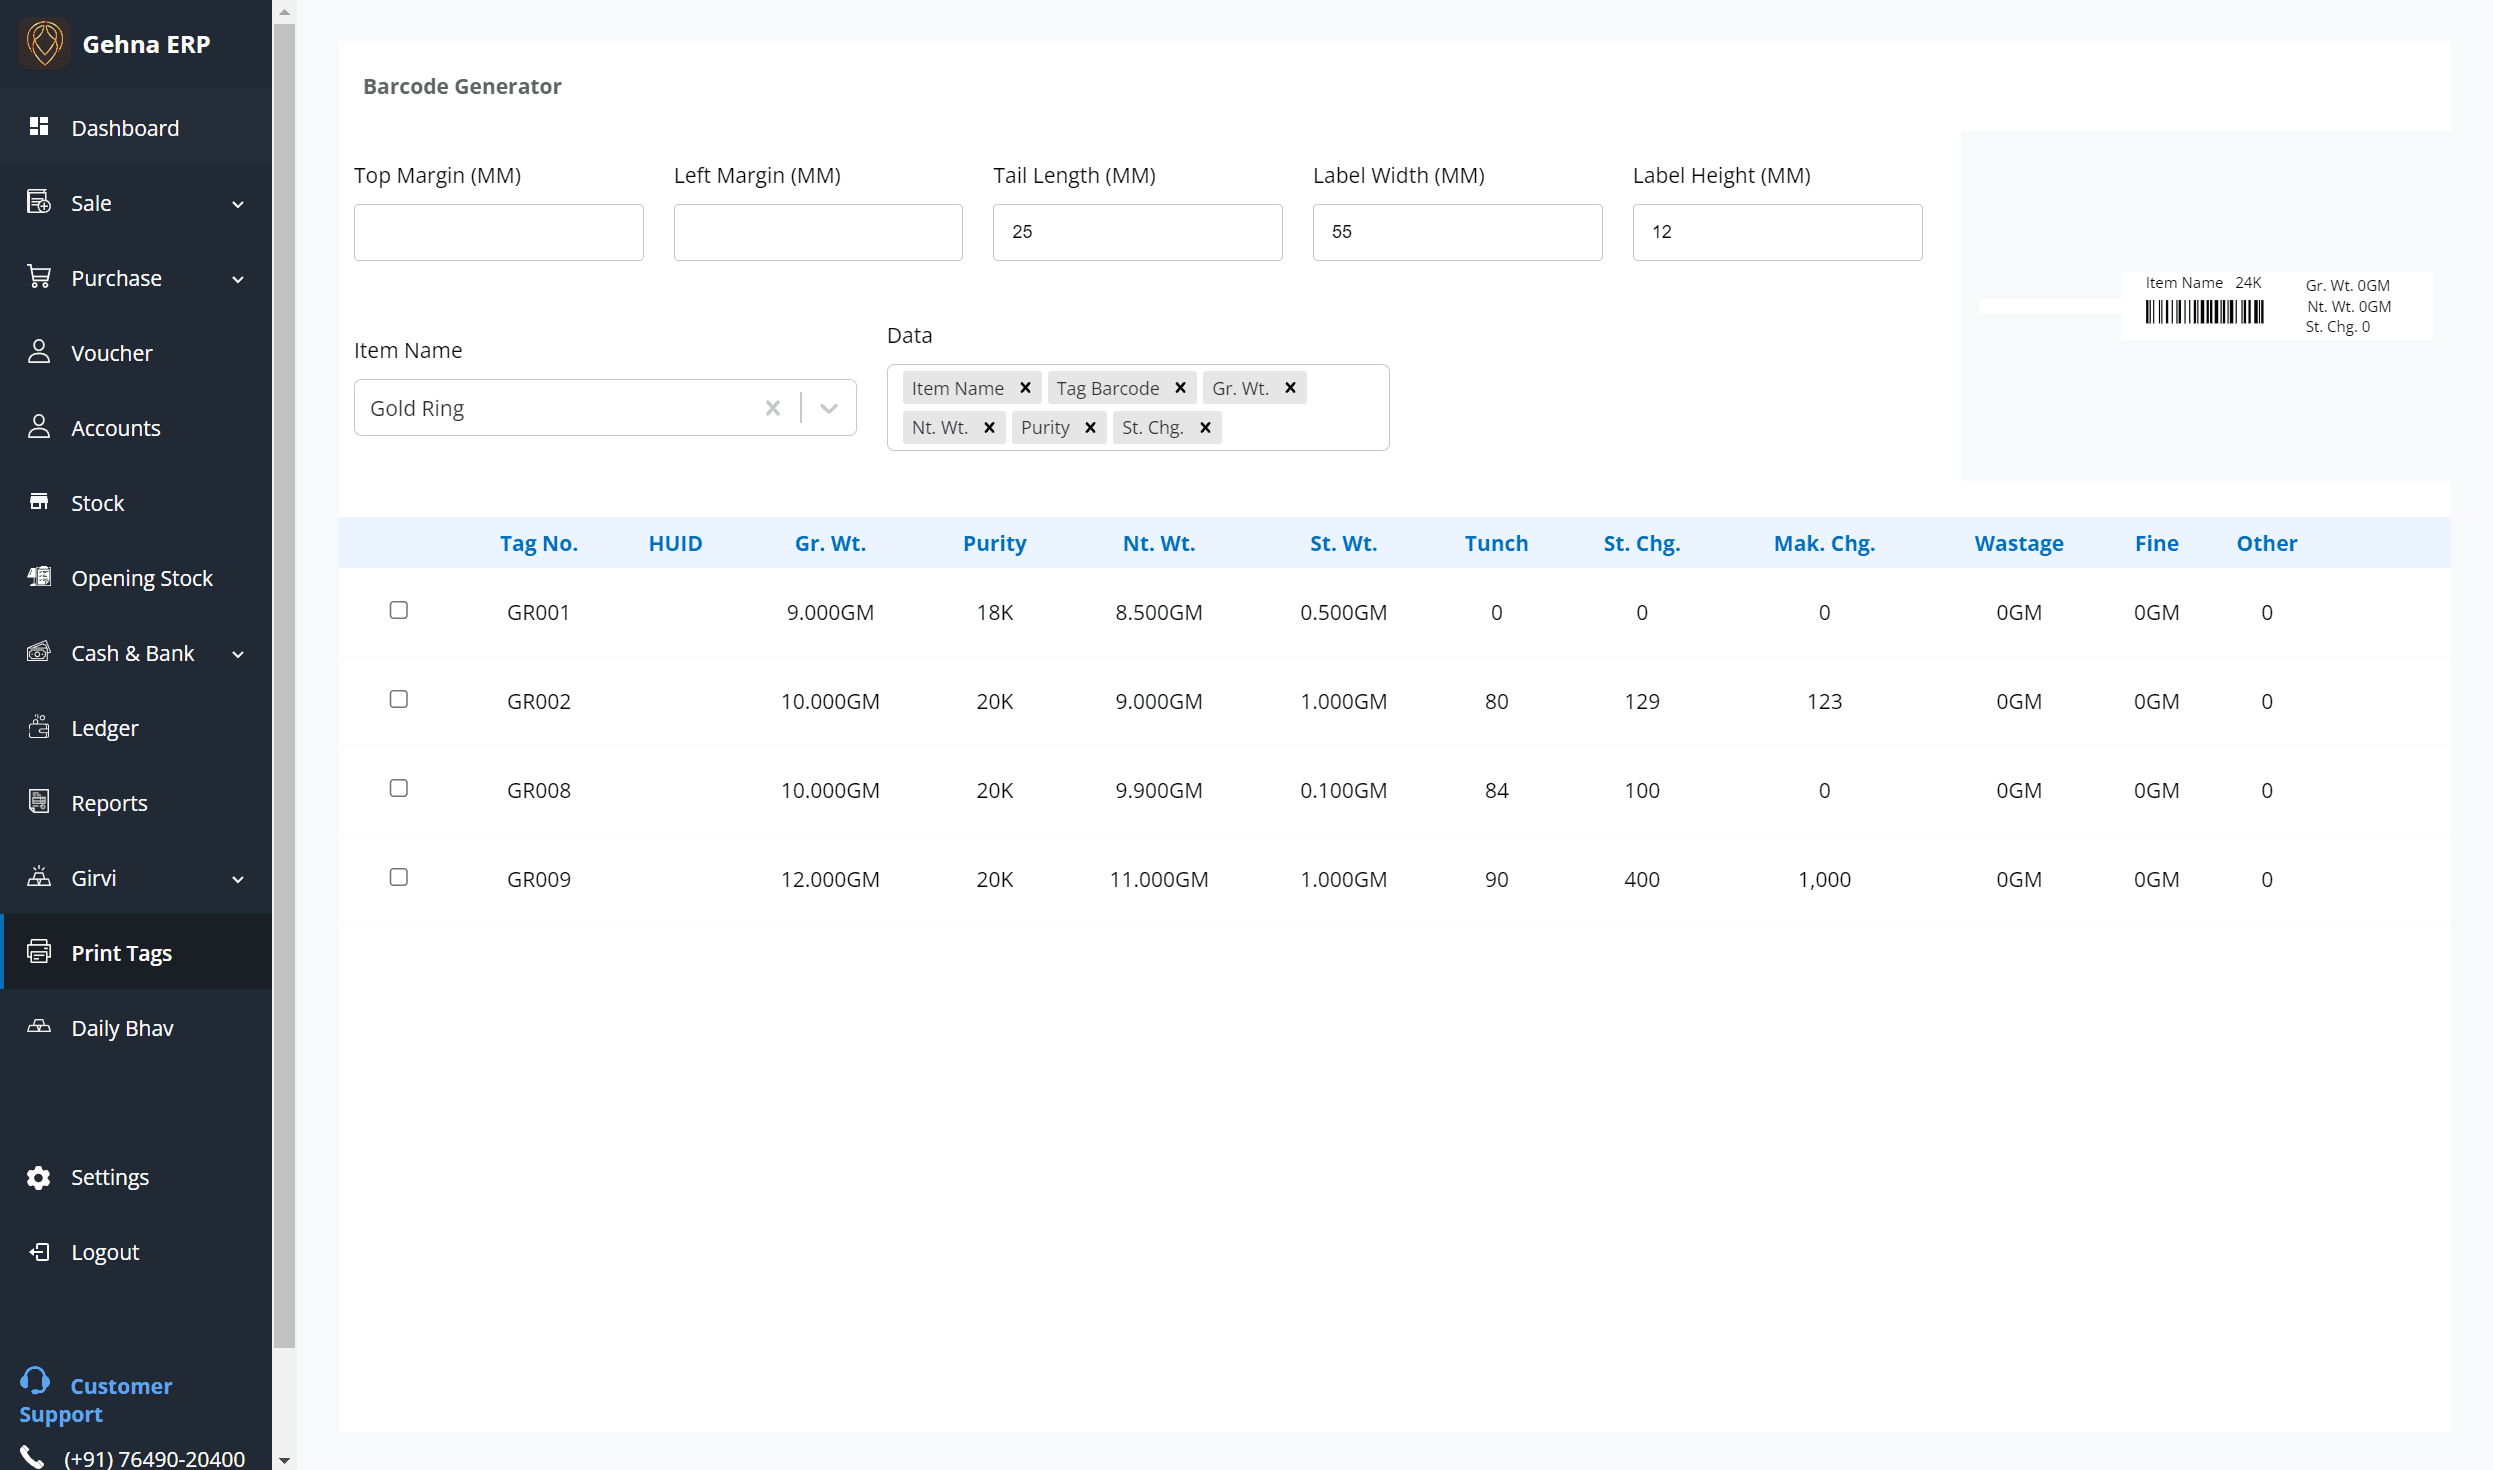Open the Item Name dropdown arrow
The height and width of the screenshot is (1470, 2493).
click(829, 407)
